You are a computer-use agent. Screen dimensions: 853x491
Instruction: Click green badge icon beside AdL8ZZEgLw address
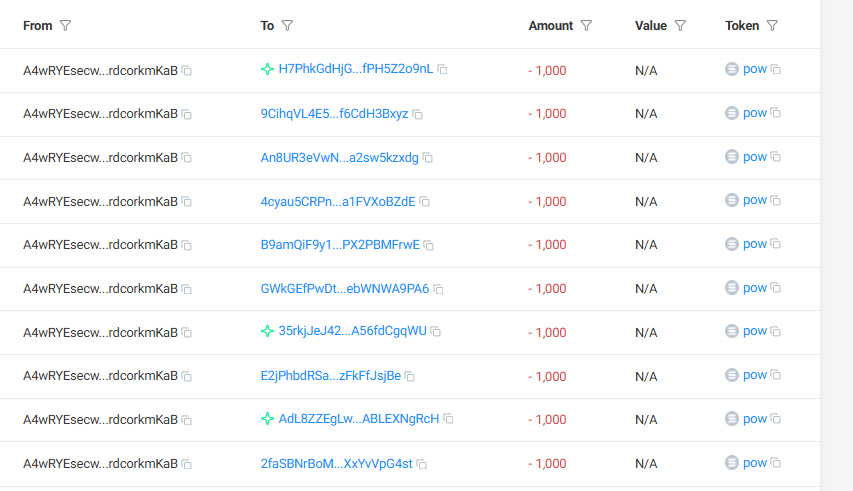(x=267, y=419)
